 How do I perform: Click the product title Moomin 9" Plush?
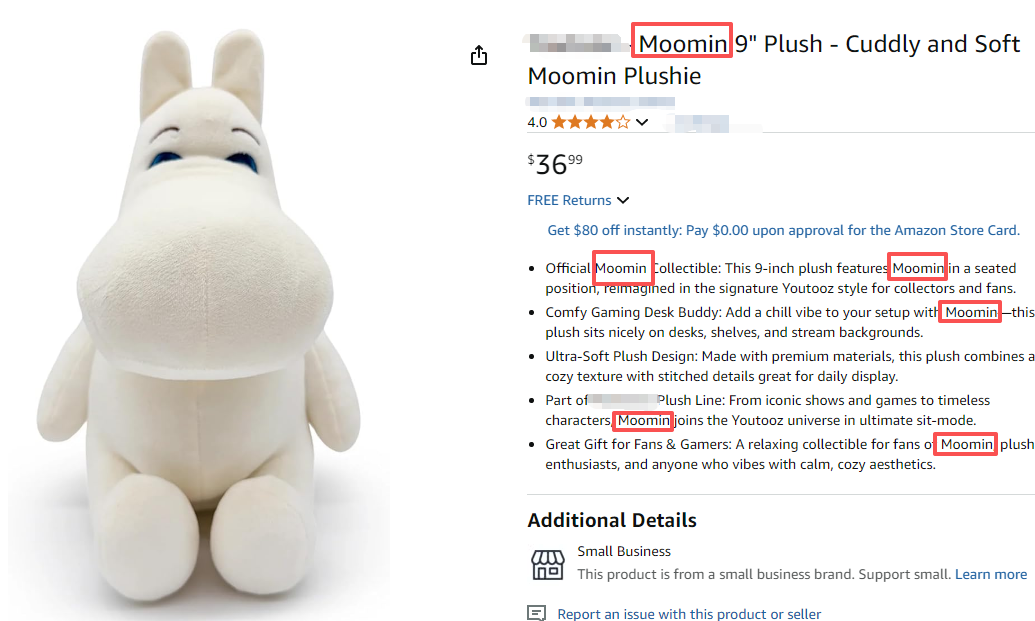pyautogui.click(x=774, y=59)
